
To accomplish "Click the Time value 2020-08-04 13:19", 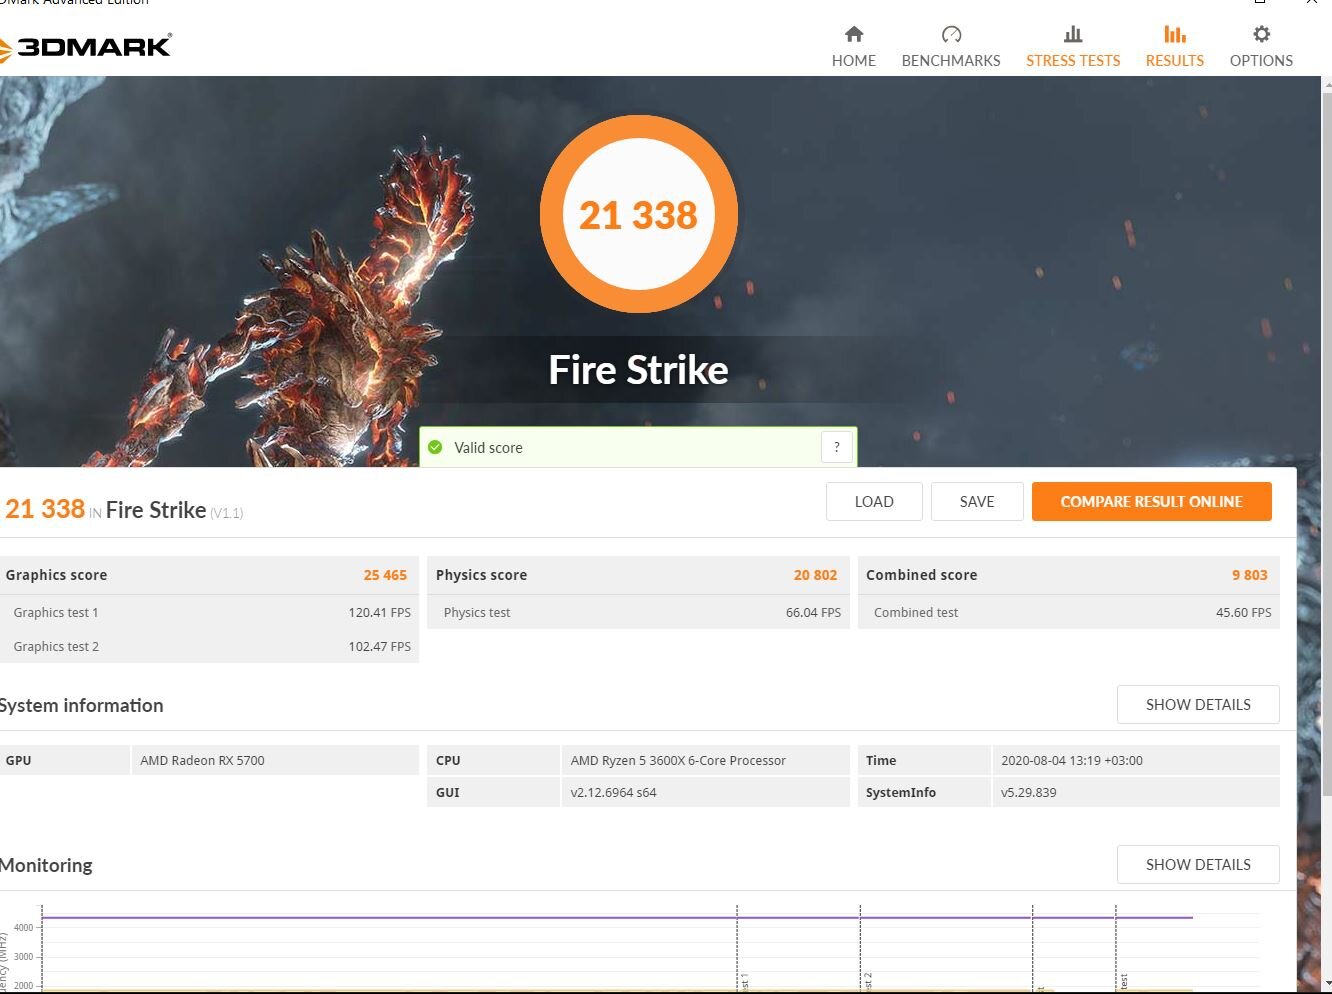I will pyautogui.click(x=1072, y=760).
